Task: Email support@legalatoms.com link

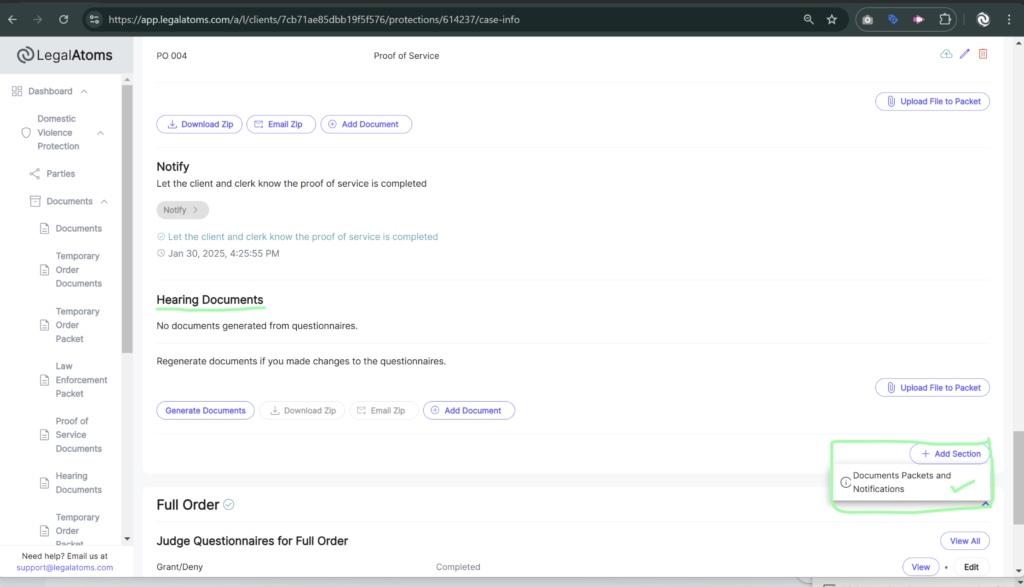Action: [x=65, y=567]
